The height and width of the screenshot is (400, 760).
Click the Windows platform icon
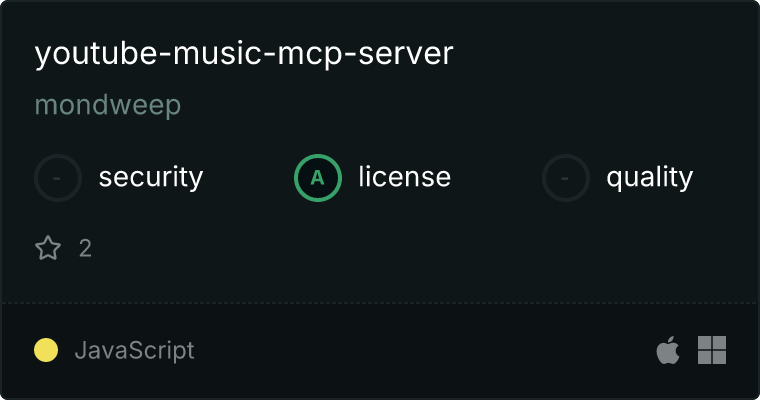coord(712,350)
